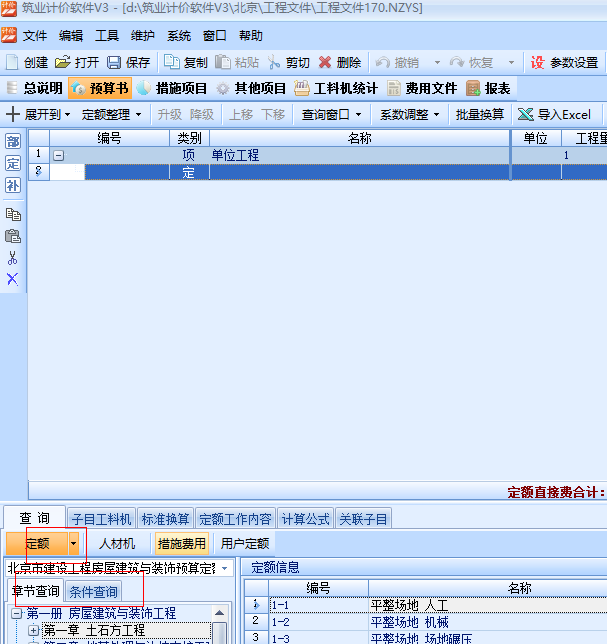The image size is (607, 644).
Task: Open the 维护 menu
Action: click(x=143, y=35)
